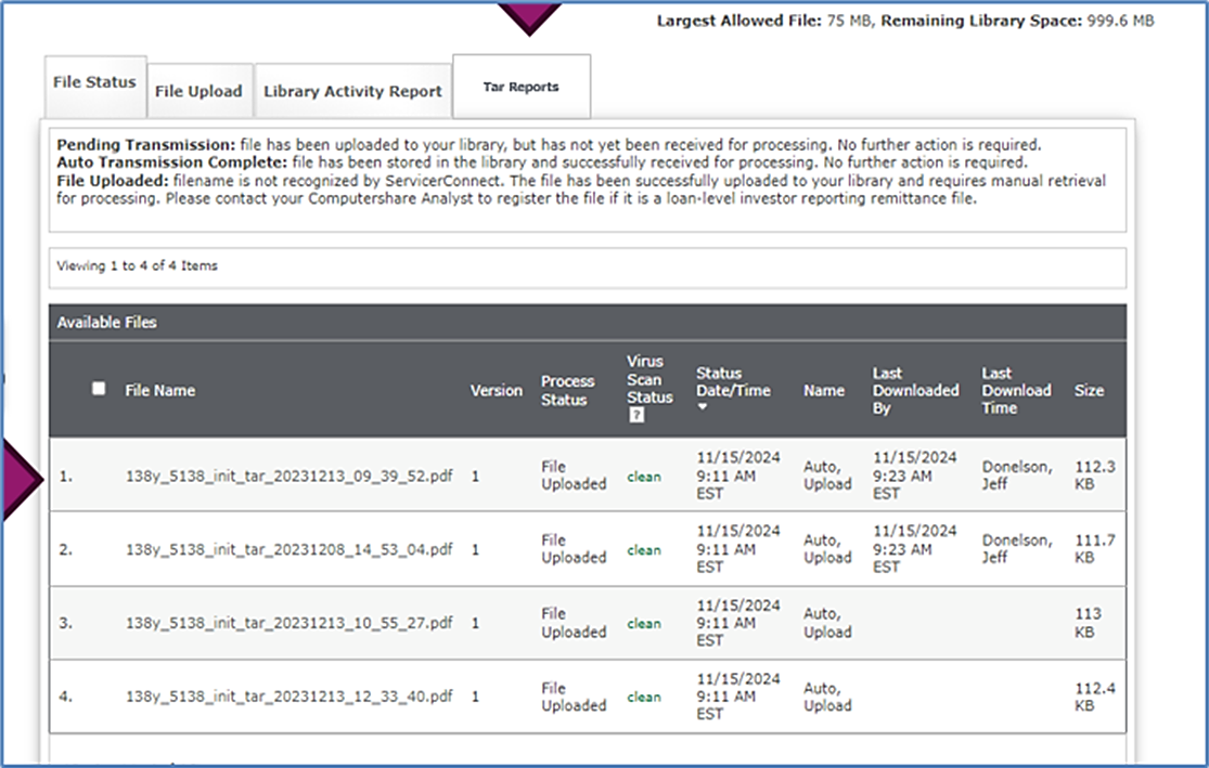The image size is (1209, 768).
Task: Download file 138y_5138_init_tar_20231213_10_55_27.pdf
Action: (289, 623)
